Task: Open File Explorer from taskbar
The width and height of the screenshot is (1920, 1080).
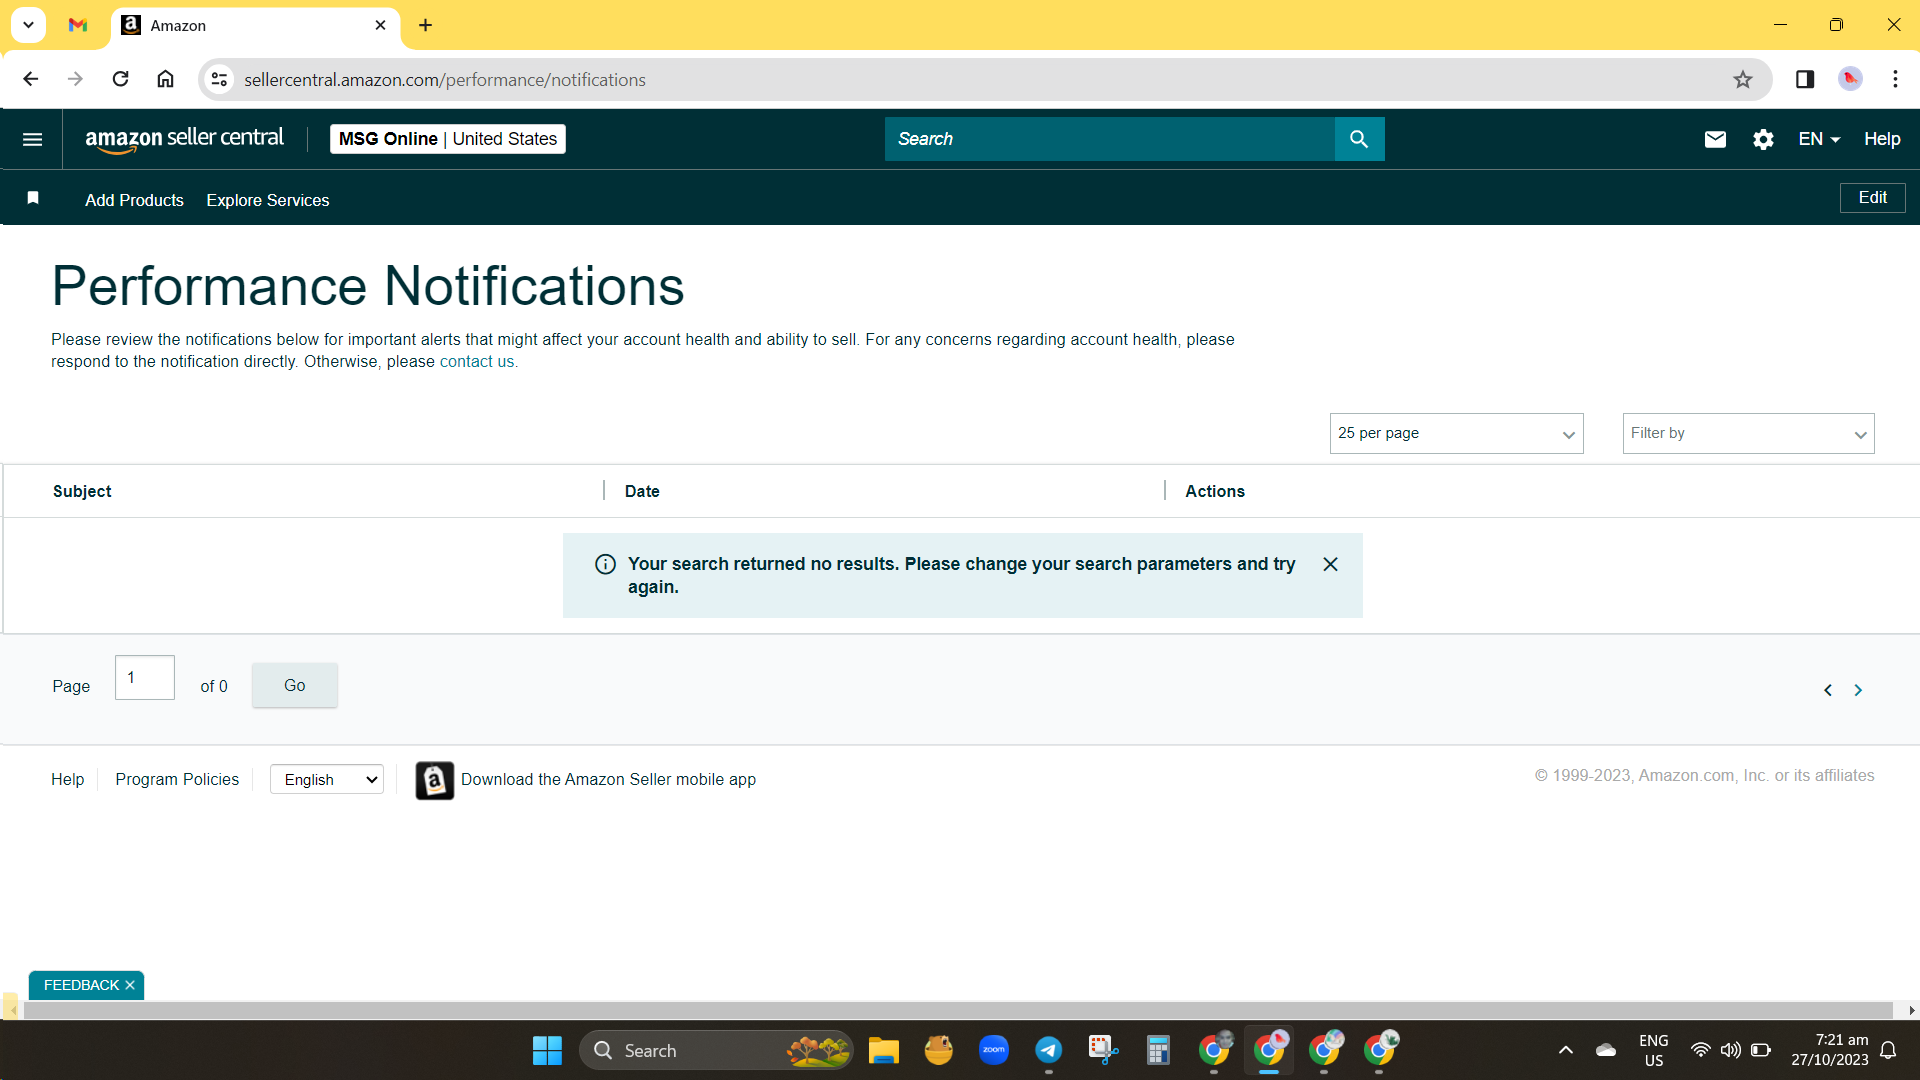Action: tap(884, 1050)
